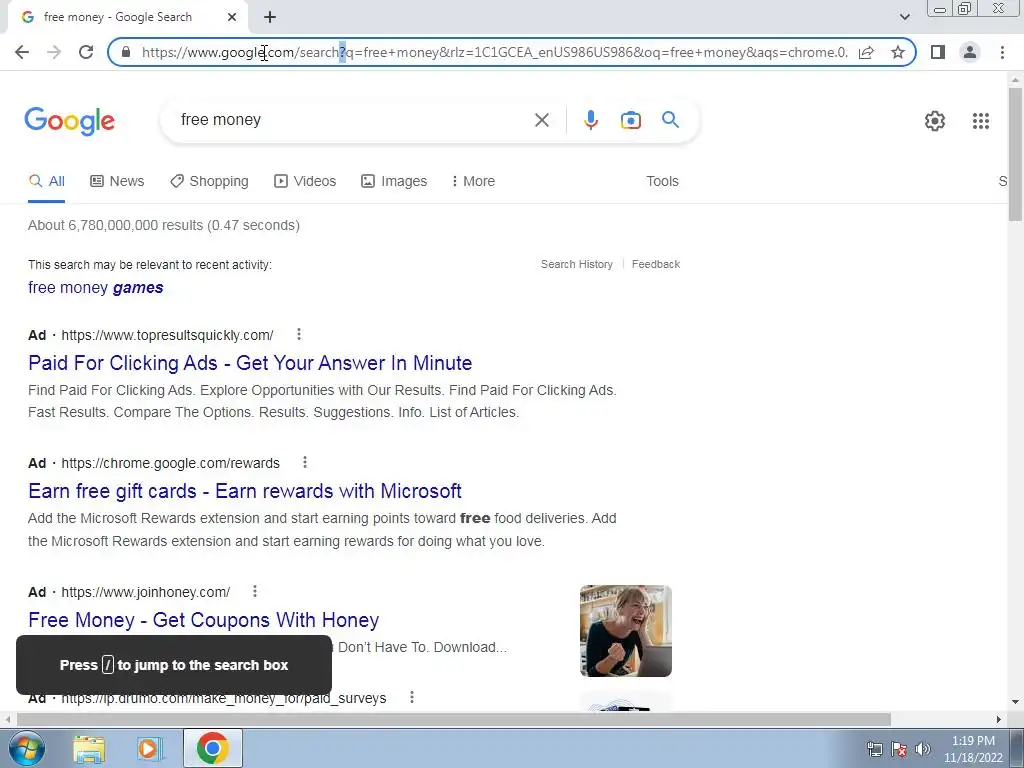Image resolution: width=1024 pixels, height=768 pixels.
Task: Expand the More search options
Action: coord(473,181)
